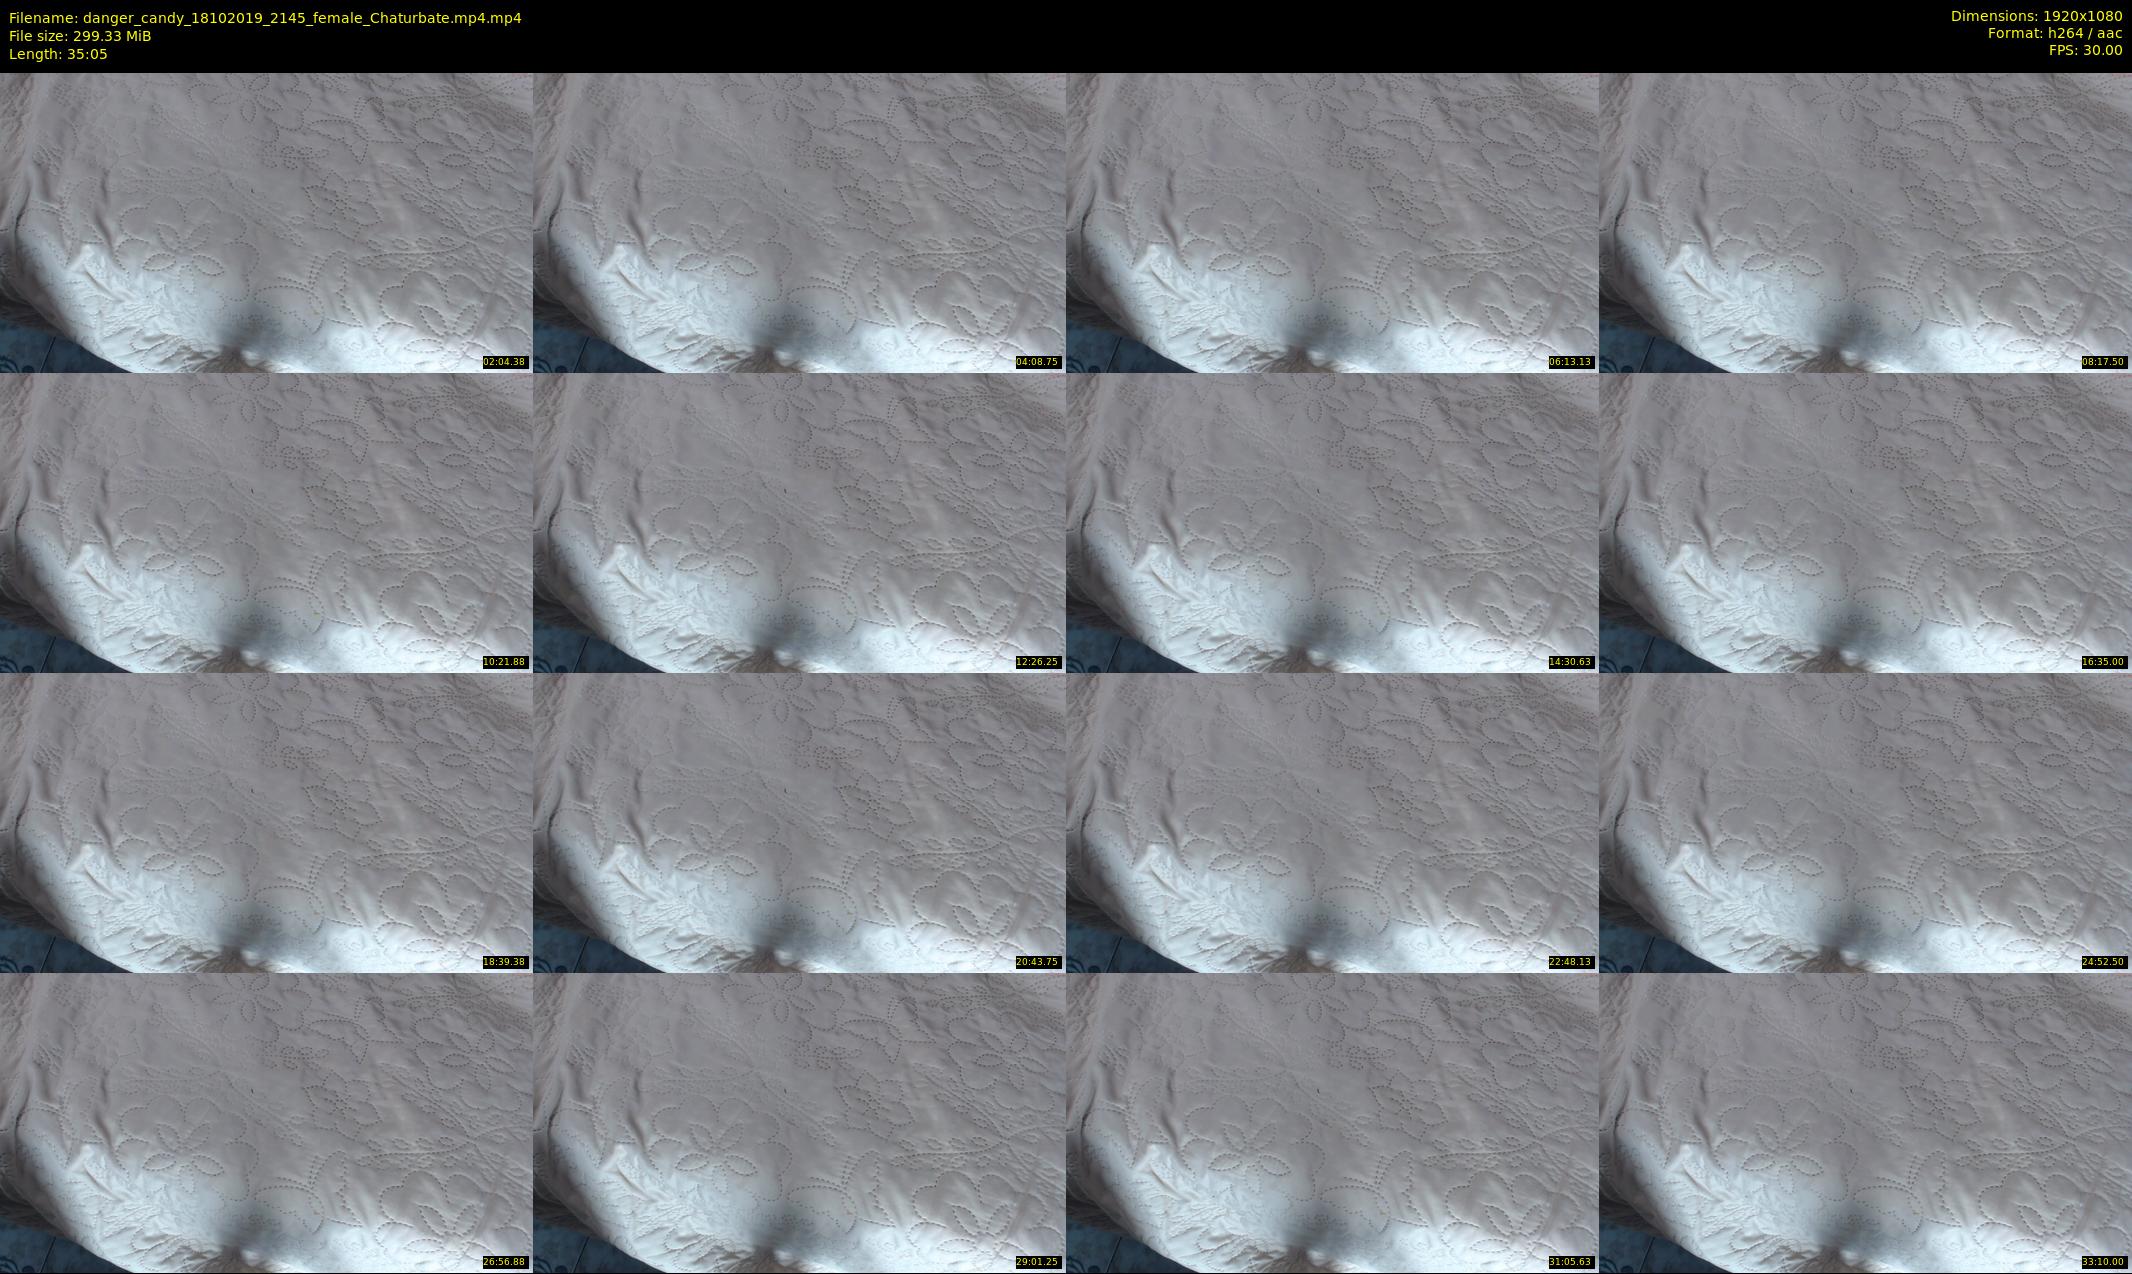
Task: Click the 'Length: 35:05' text
Action: pyautogui.click(x=58, y=54)
